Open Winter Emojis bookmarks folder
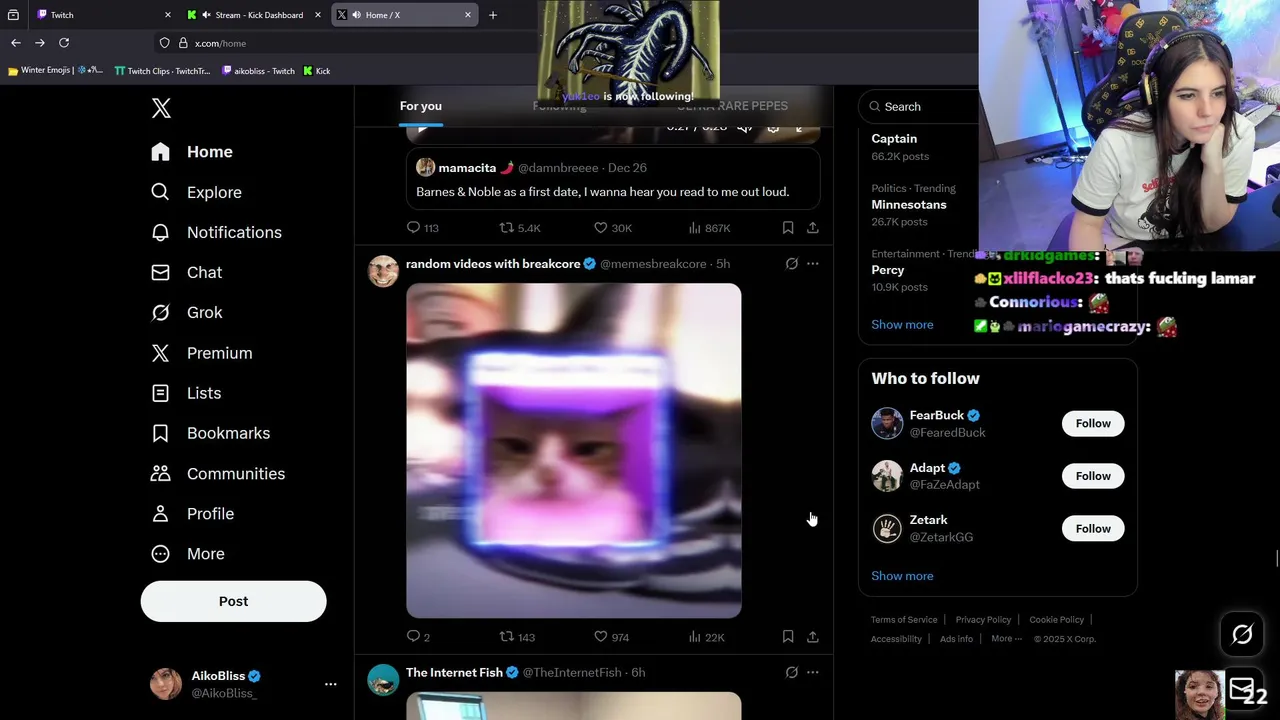The height and width of the screenshot is (720, 1280). tap(55, 71)
